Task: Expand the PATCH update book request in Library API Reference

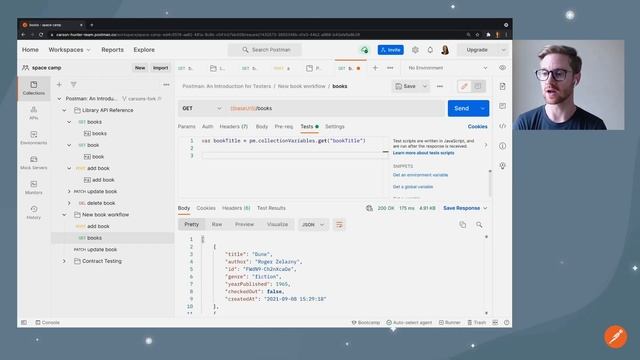Action: (69, 191)
